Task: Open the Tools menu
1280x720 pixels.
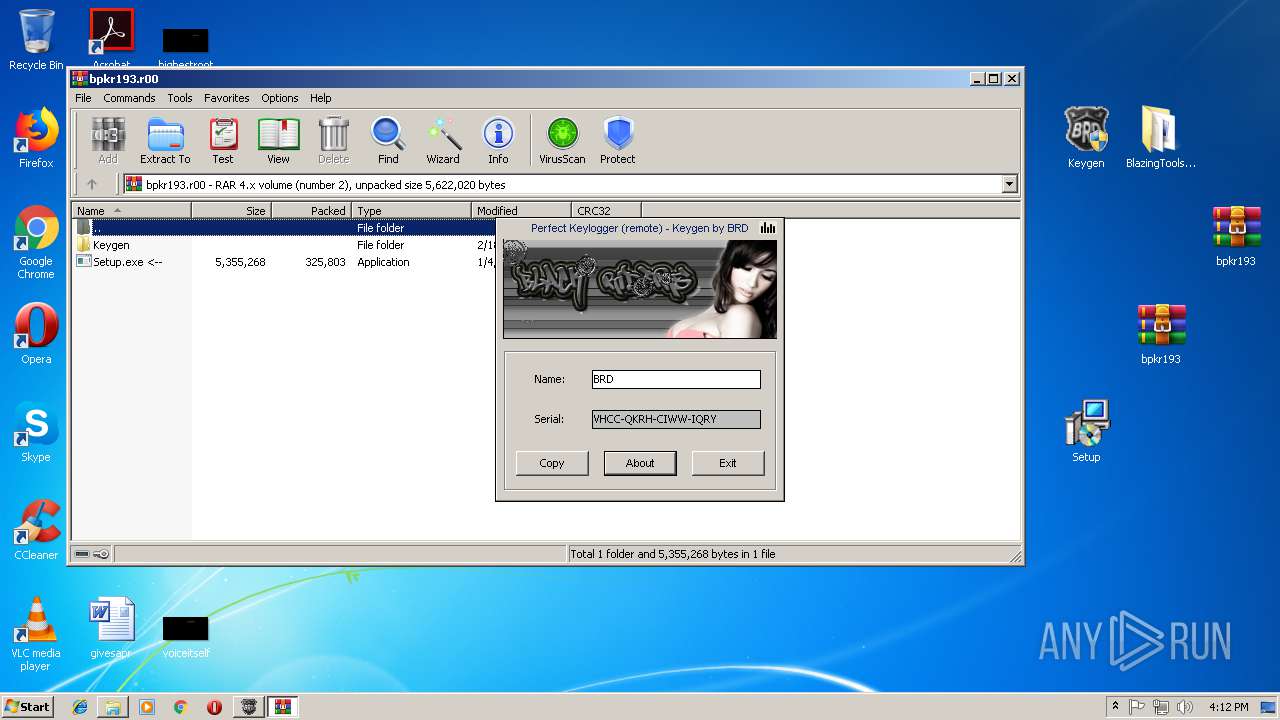Action: (180, 98)
